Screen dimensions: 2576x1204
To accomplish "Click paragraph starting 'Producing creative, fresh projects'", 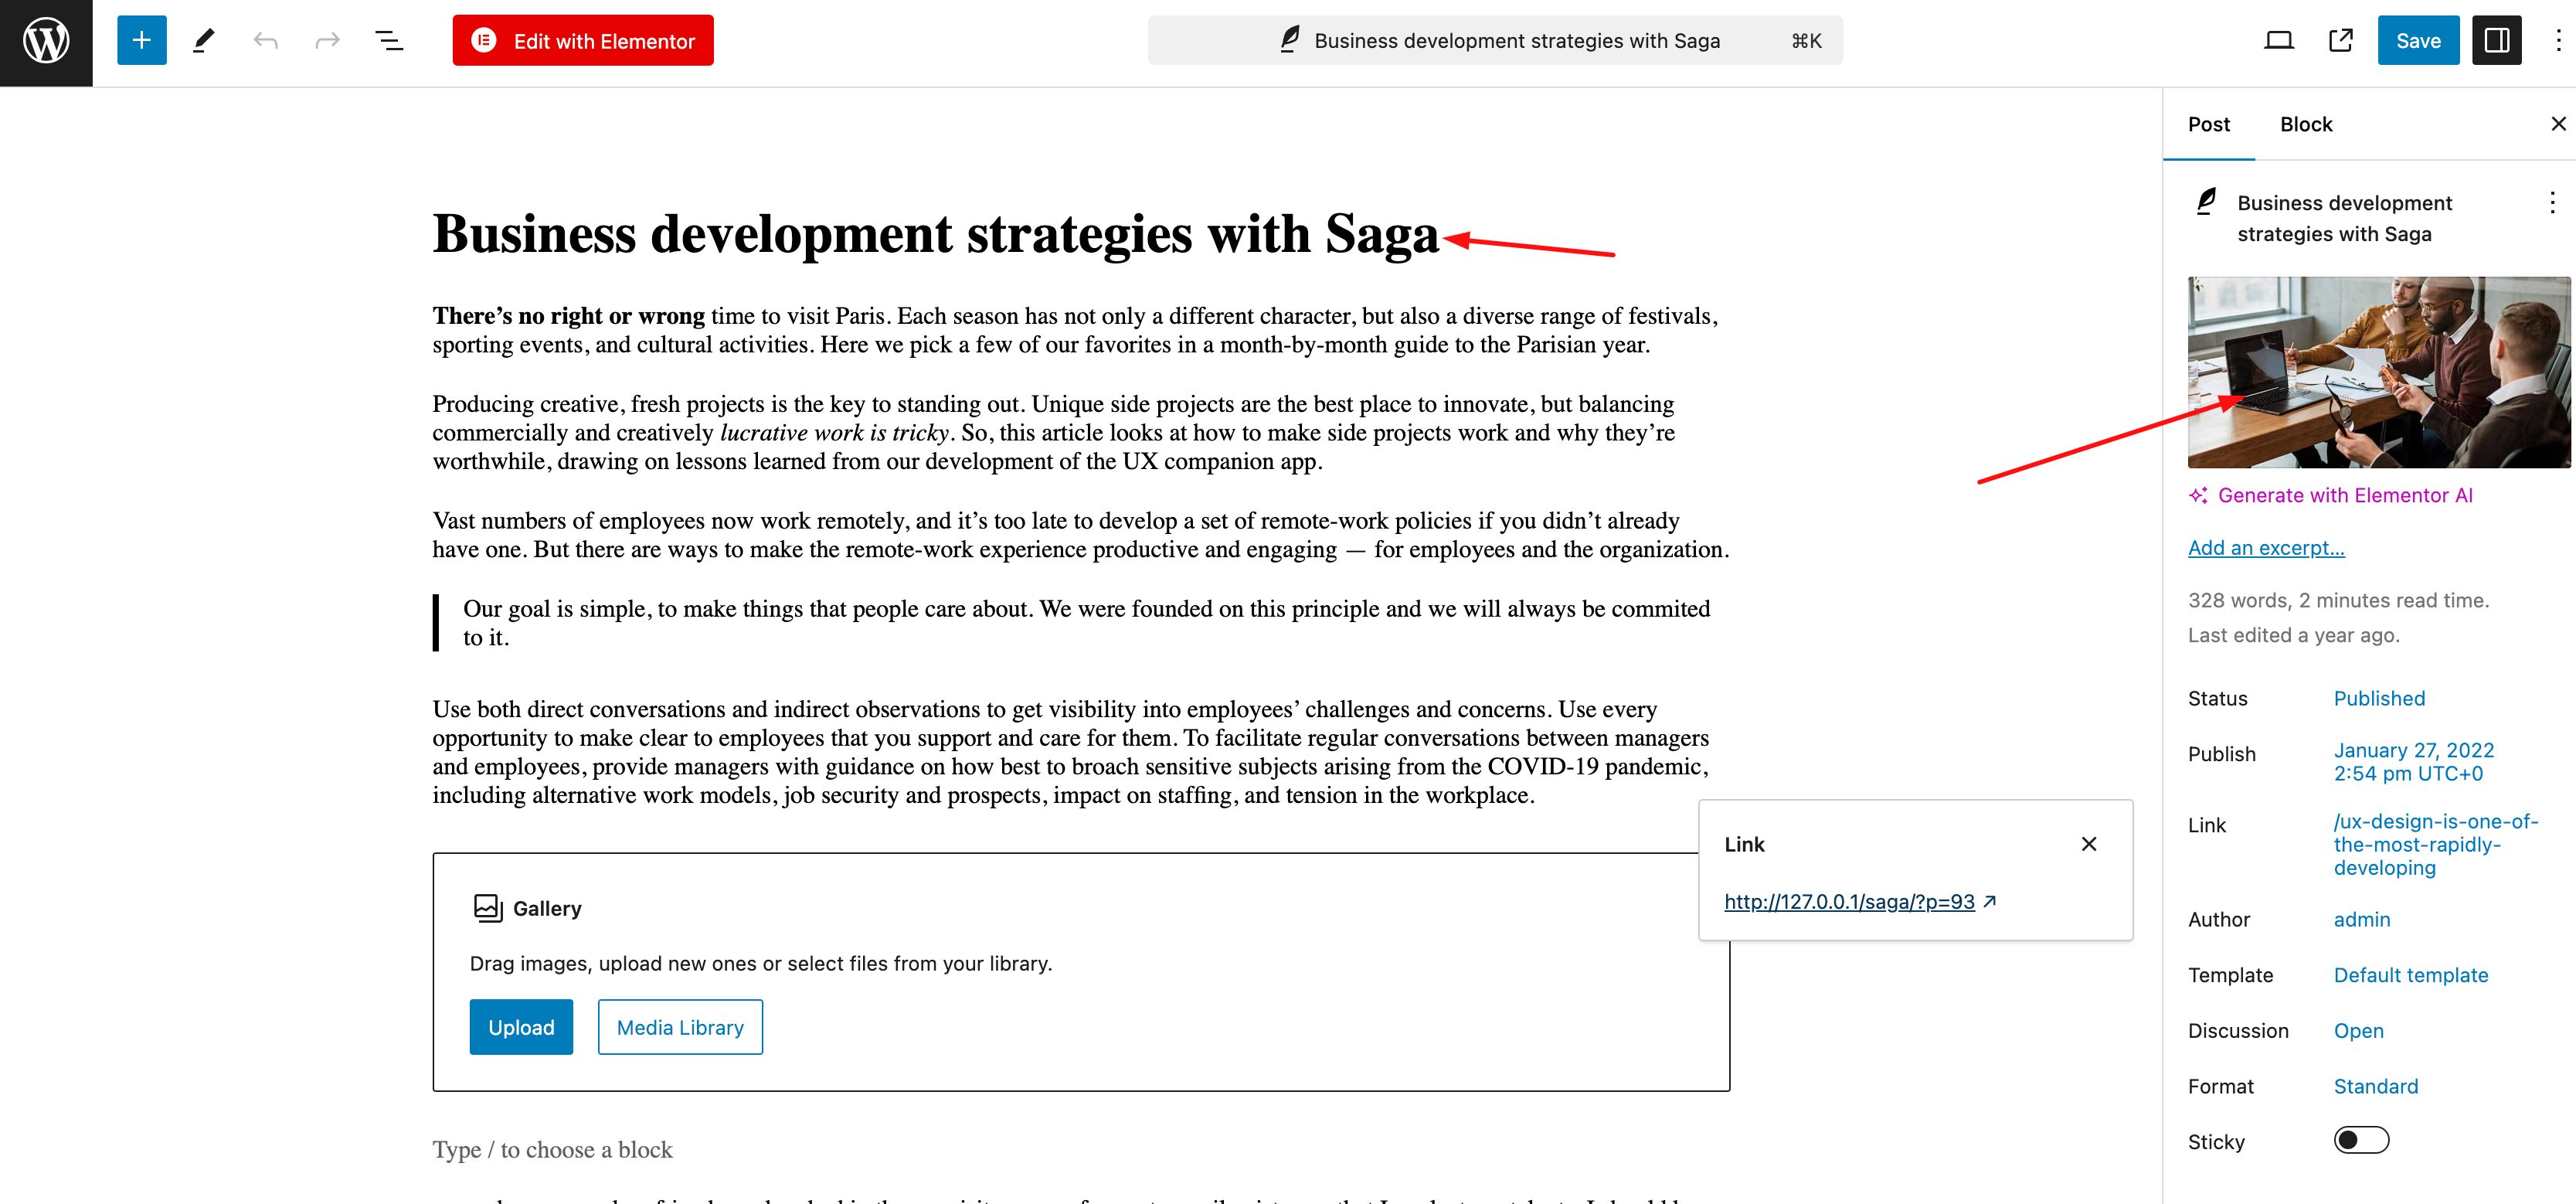I will tap(1081, 433).
